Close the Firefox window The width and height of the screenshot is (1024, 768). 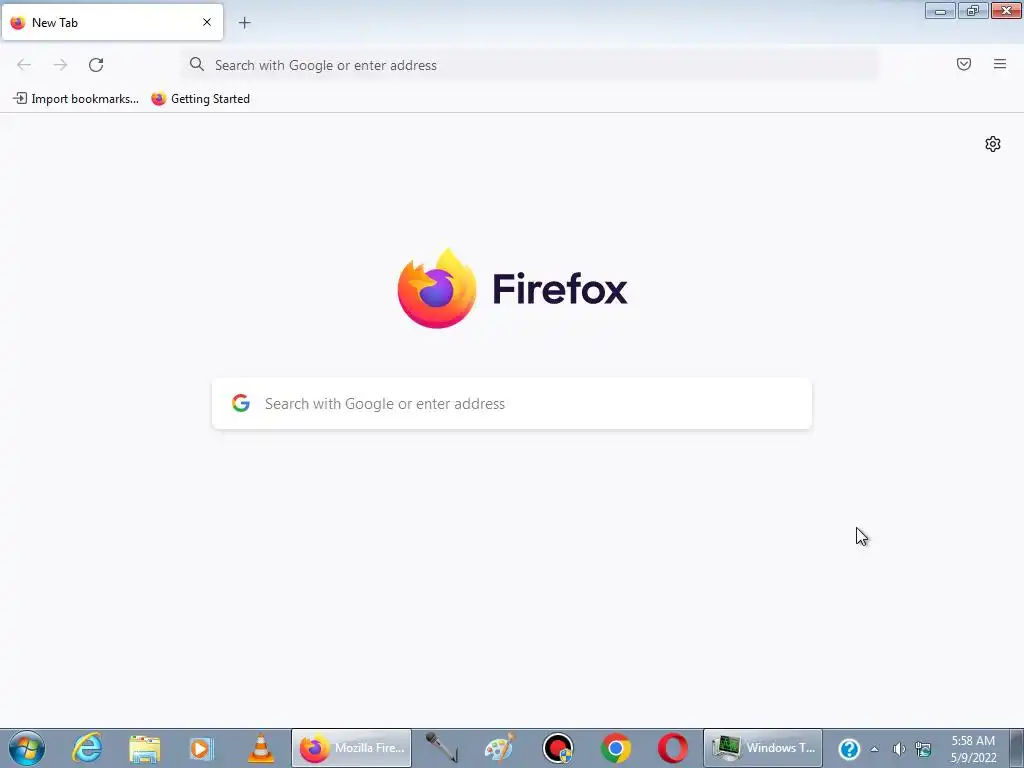coord(1006,10)
